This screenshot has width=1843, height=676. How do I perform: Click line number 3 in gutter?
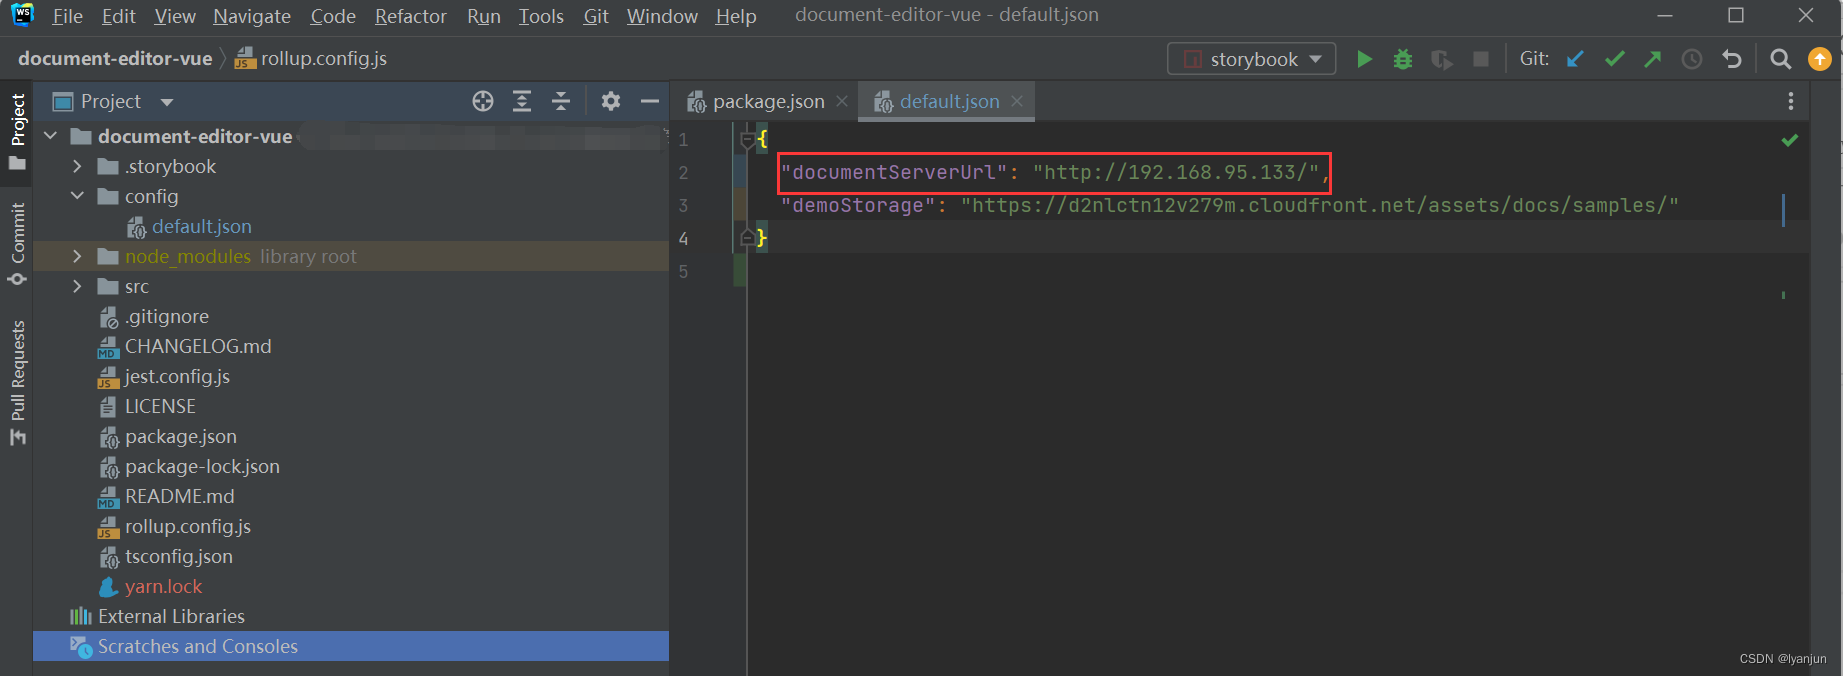[684, 205]
